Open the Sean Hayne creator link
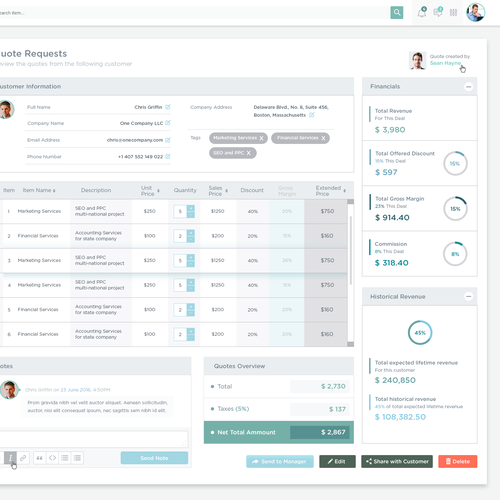Image resolution: width=500 pixels, height=500 pixels. pos(445,63)
